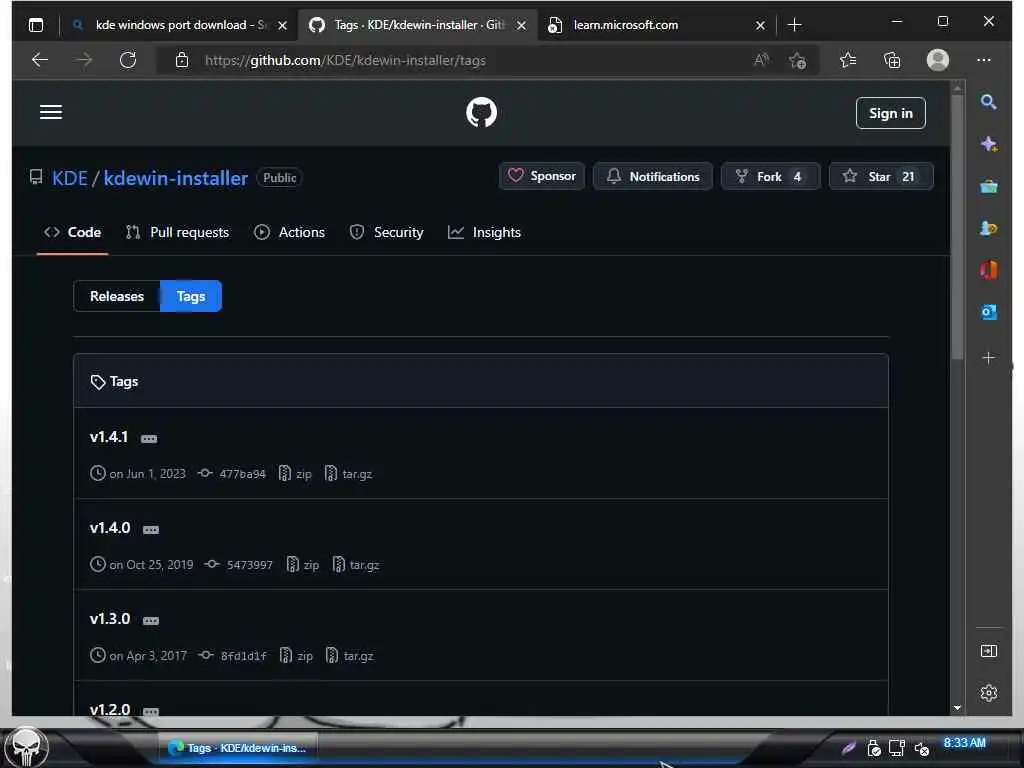
Task: Open the v1.4.0 tag
Action: pos(110,528)
